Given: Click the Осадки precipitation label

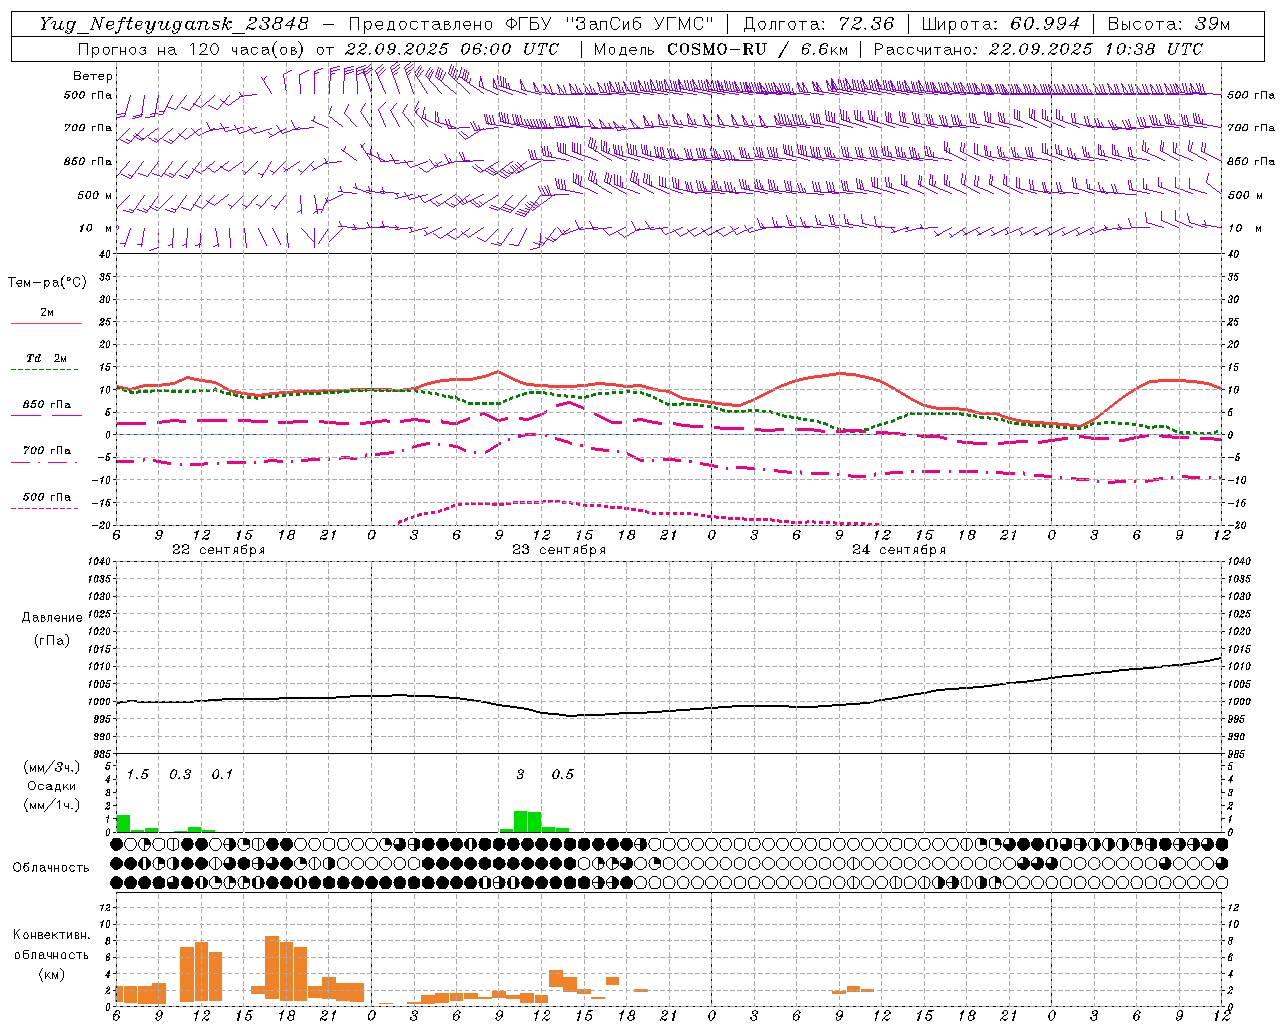Looking at the screenshot, I should [x=52, y=786].
